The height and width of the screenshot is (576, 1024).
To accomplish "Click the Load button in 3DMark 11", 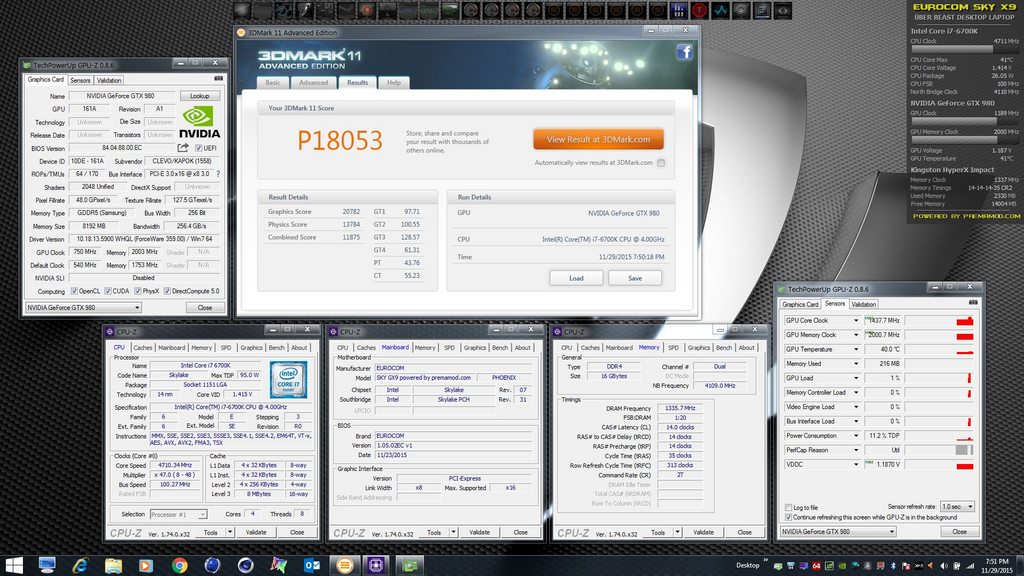I will click(576, 278).
